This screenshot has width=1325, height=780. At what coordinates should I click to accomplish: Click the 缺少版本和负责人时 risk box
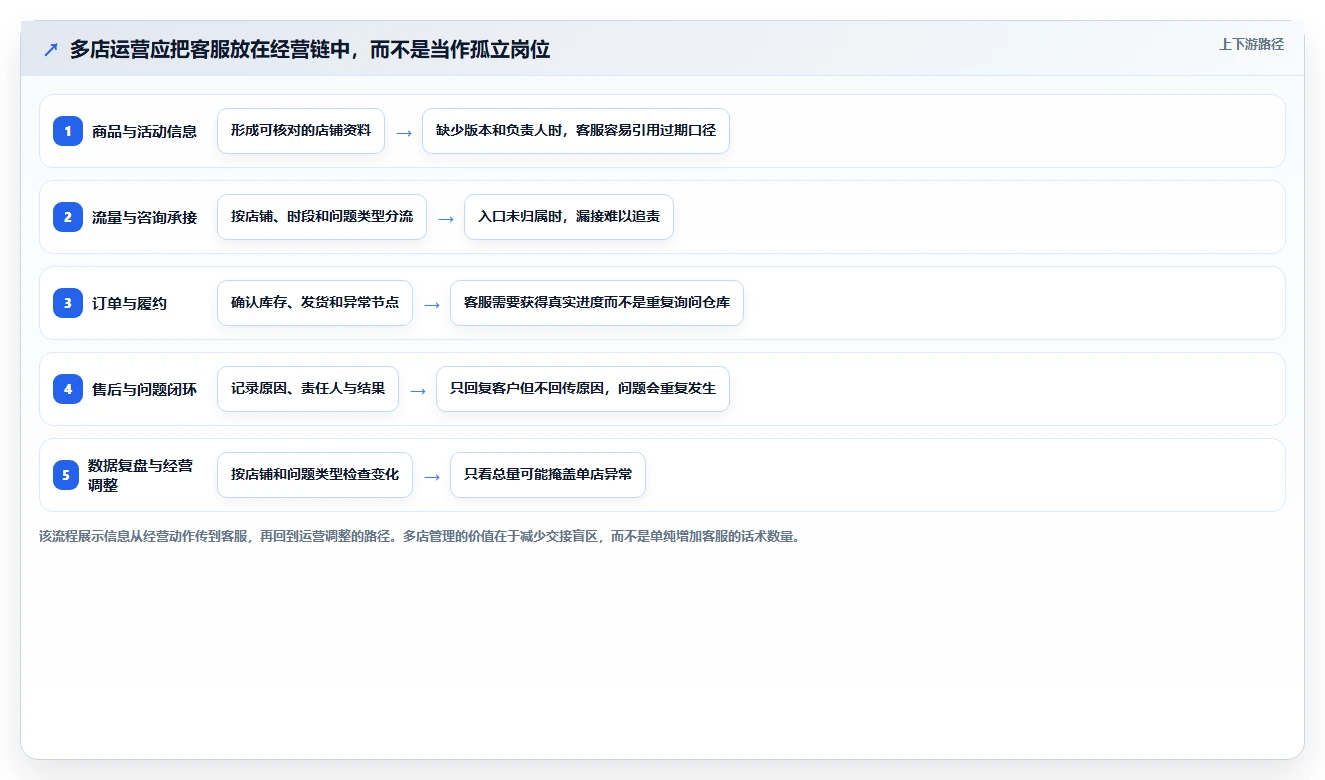[576, 131]
